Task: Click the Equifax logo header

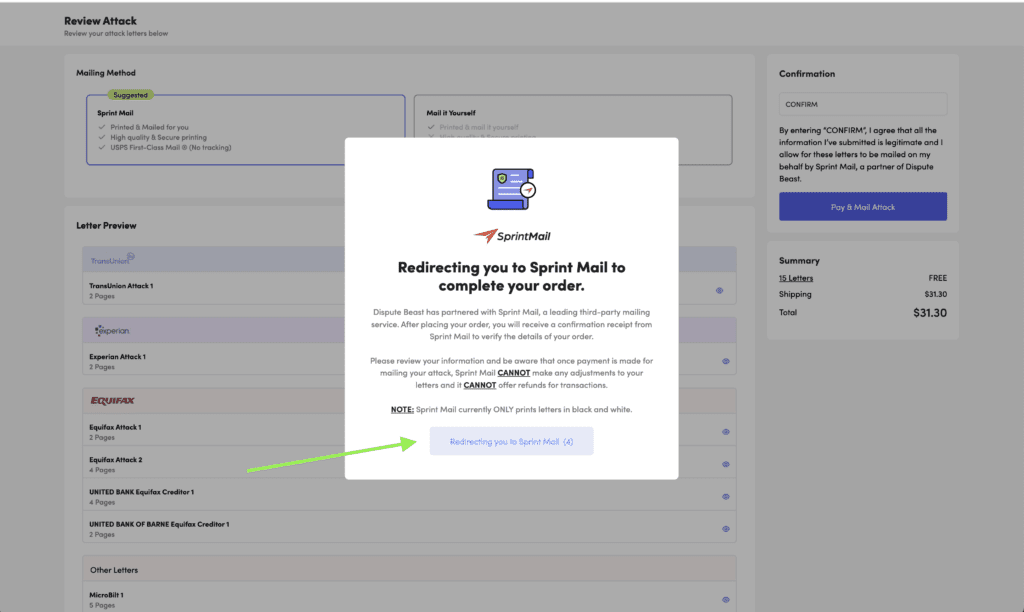Action: 112,401
